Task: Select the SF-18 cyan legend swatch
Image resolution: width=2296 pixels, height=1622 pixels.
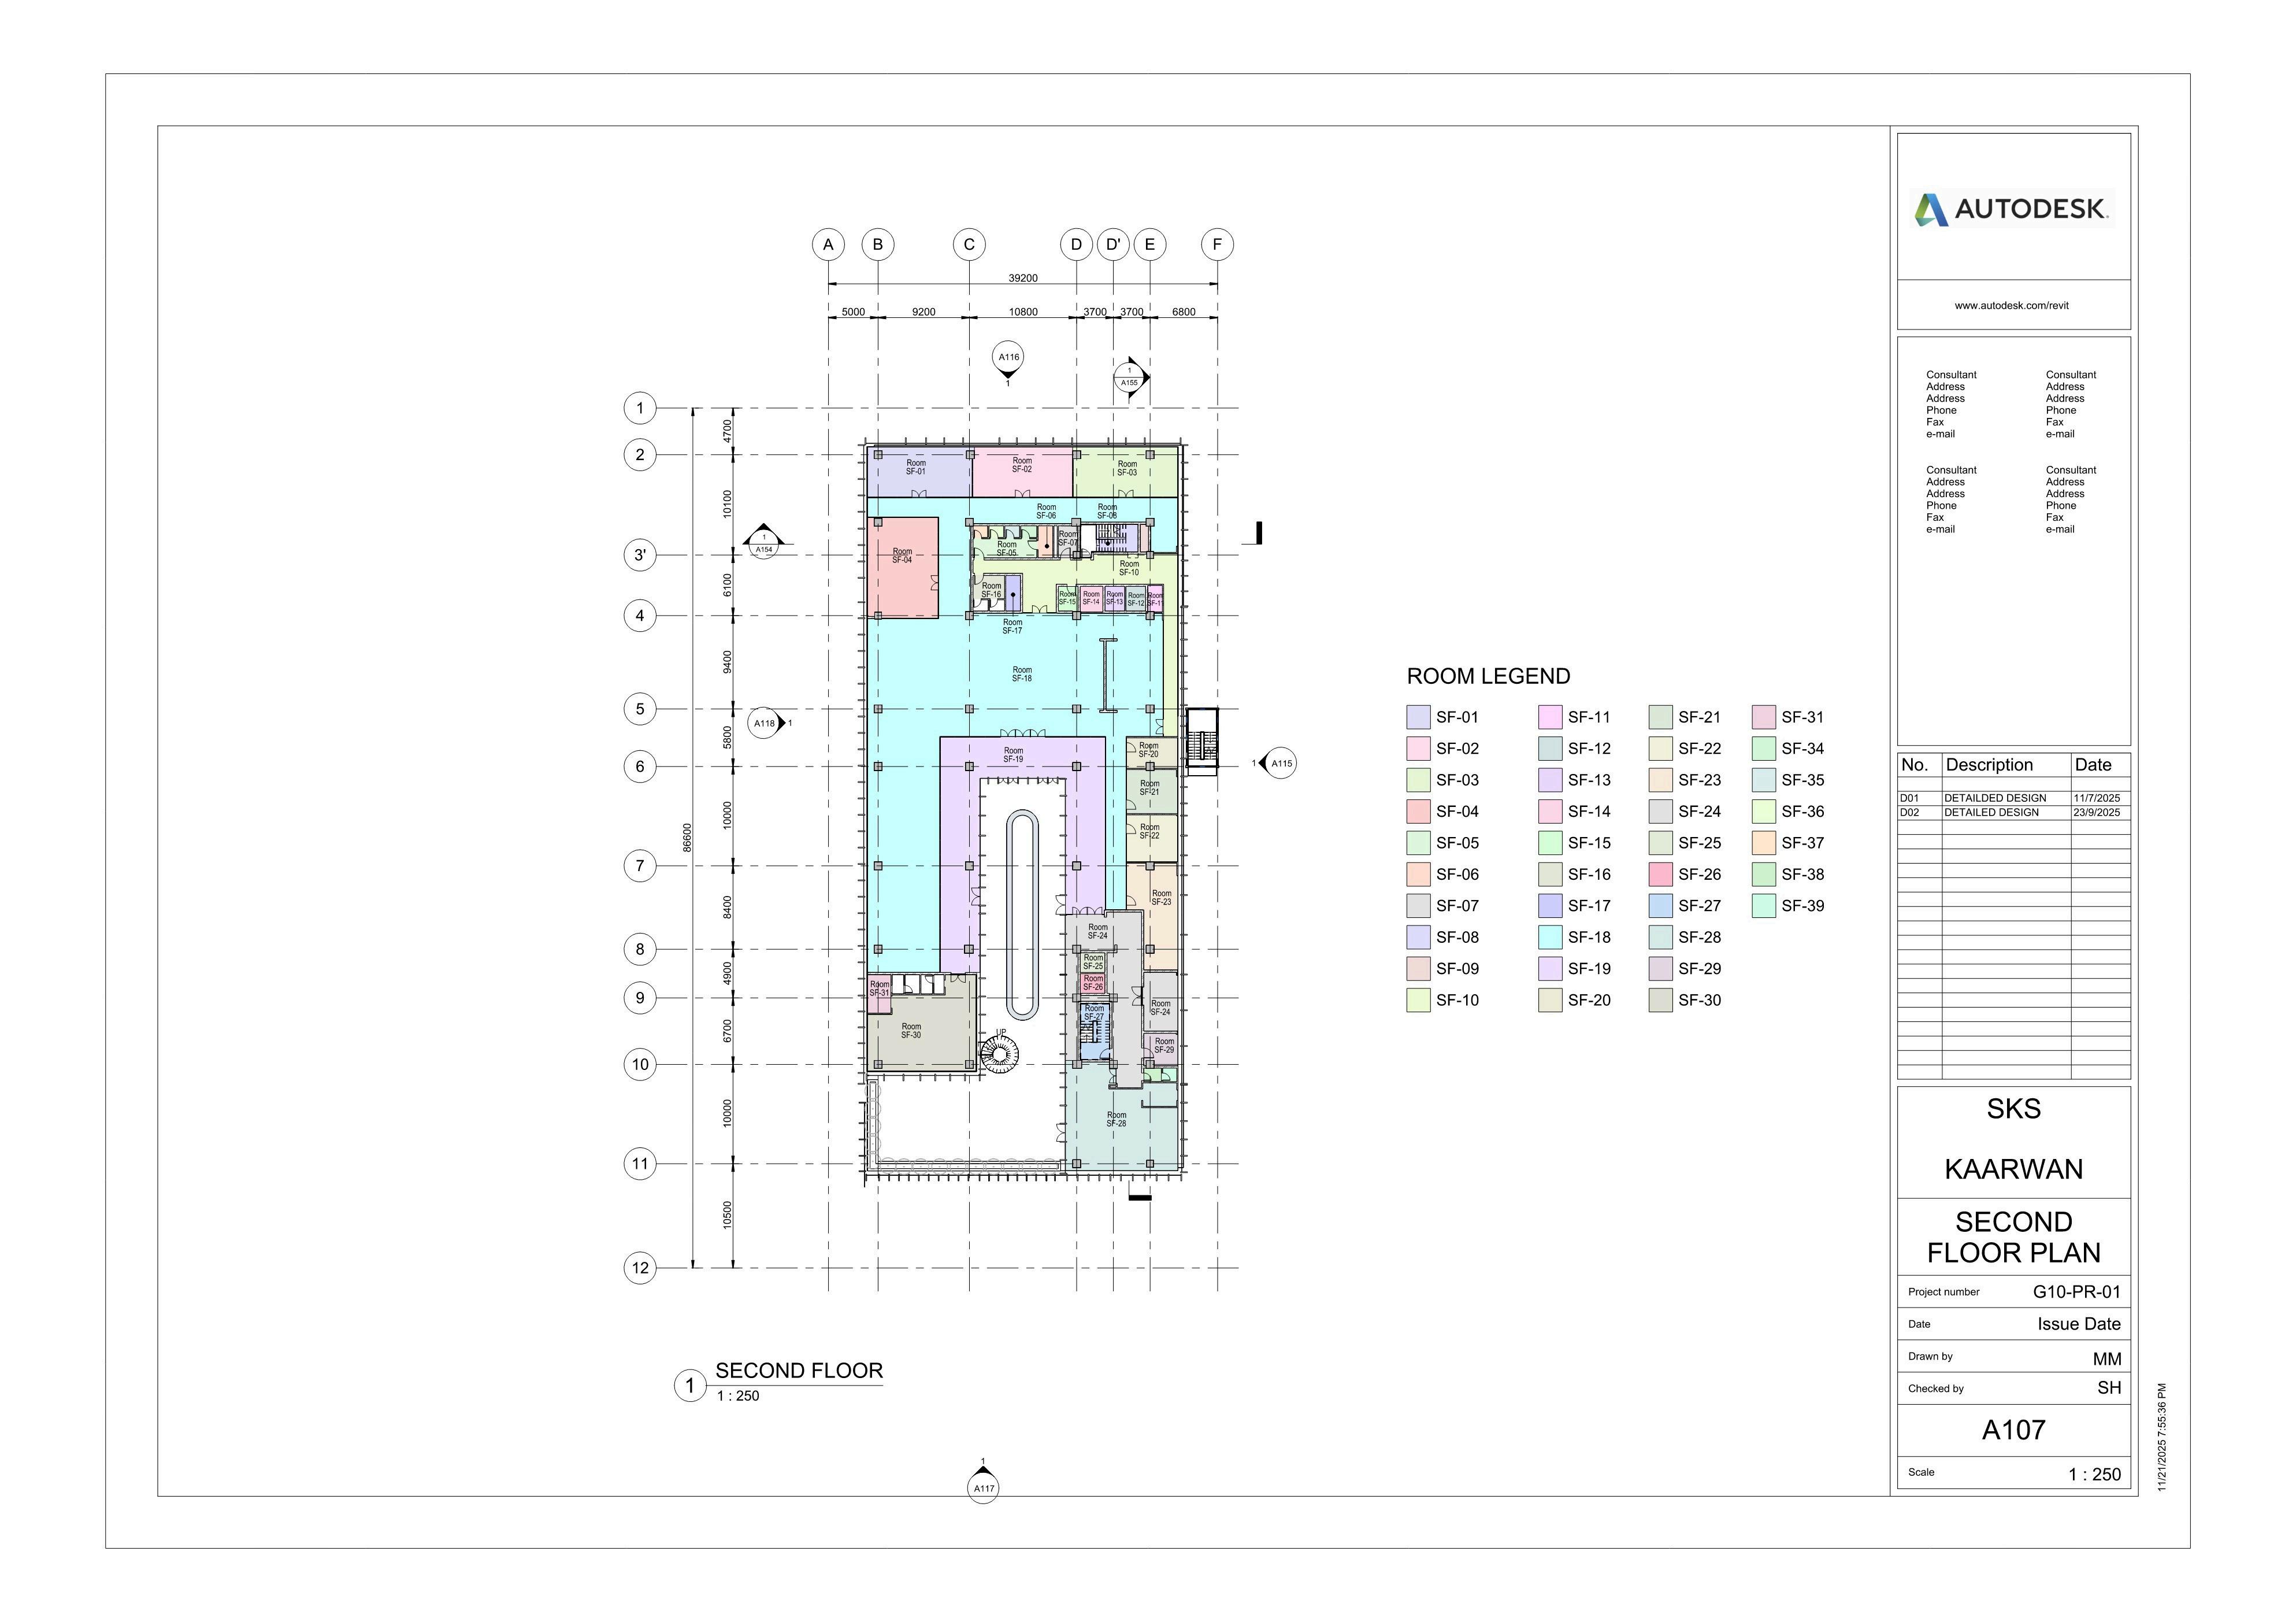Action: (x=1550, y=937)
